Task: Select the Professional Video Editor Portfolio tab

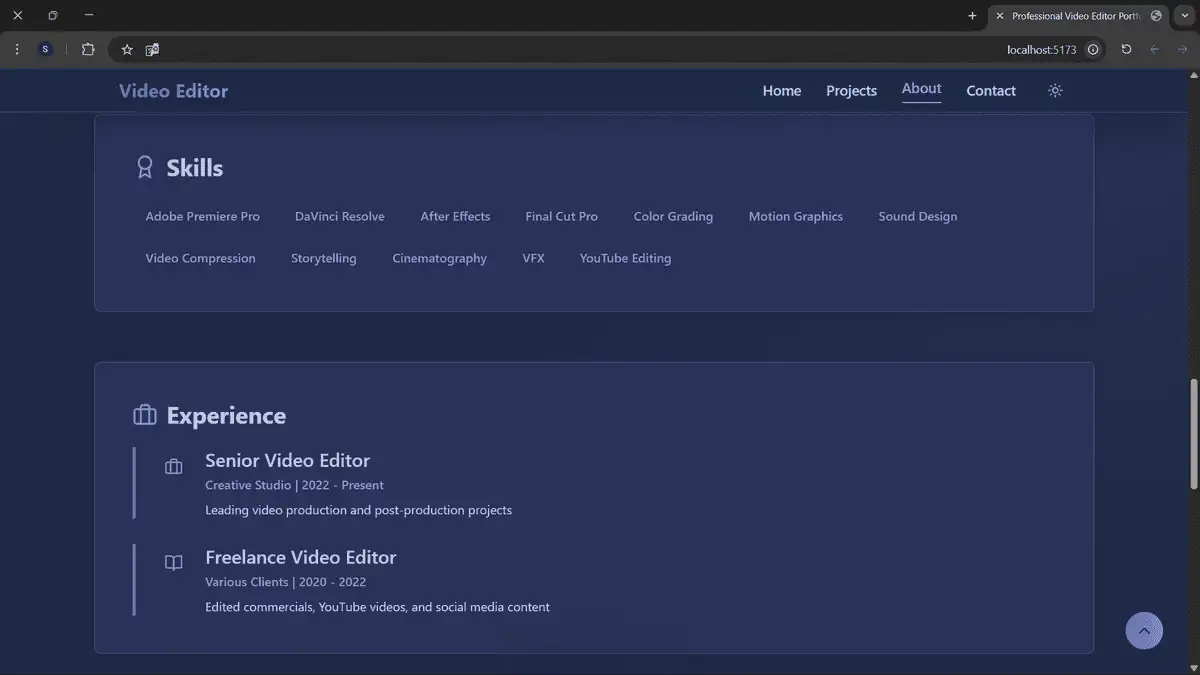Action: click(1078, 16)
